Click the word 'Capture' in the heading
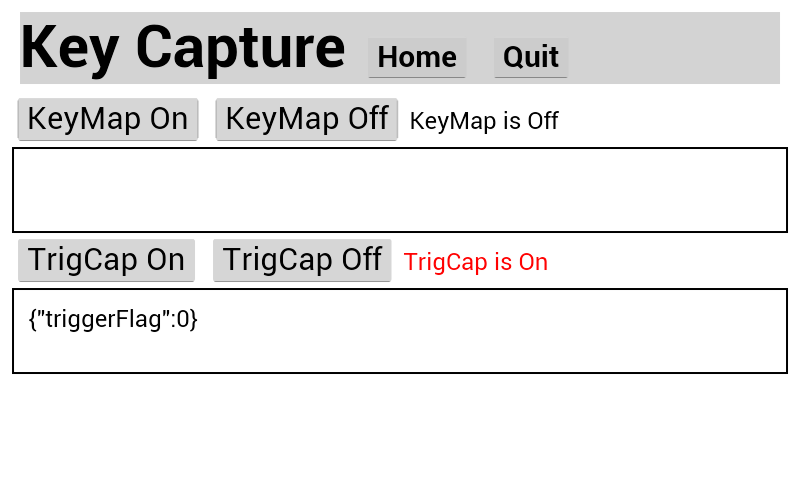800x480 pixels. pyautogui.click(x=240, y=47)
